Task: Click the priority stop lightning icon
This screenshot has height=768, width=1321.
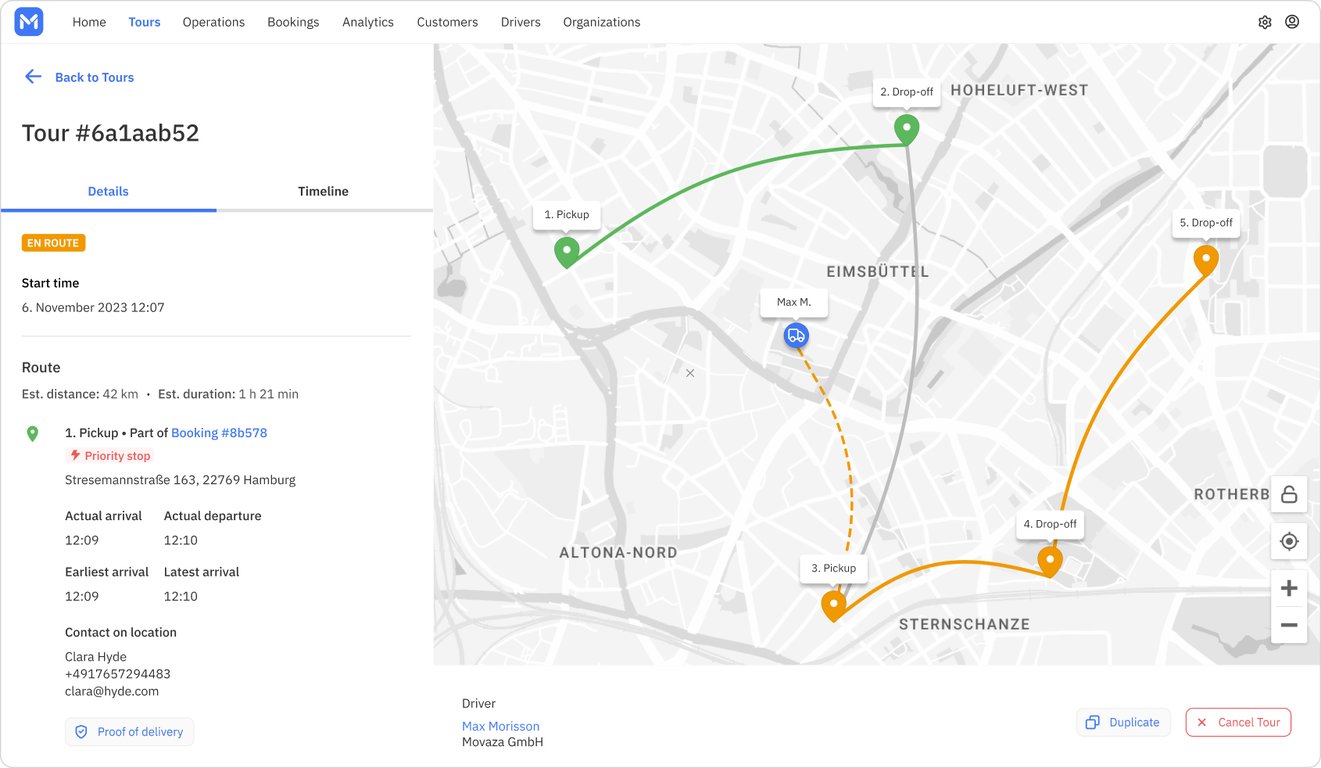Action: (x=75, y=455)
